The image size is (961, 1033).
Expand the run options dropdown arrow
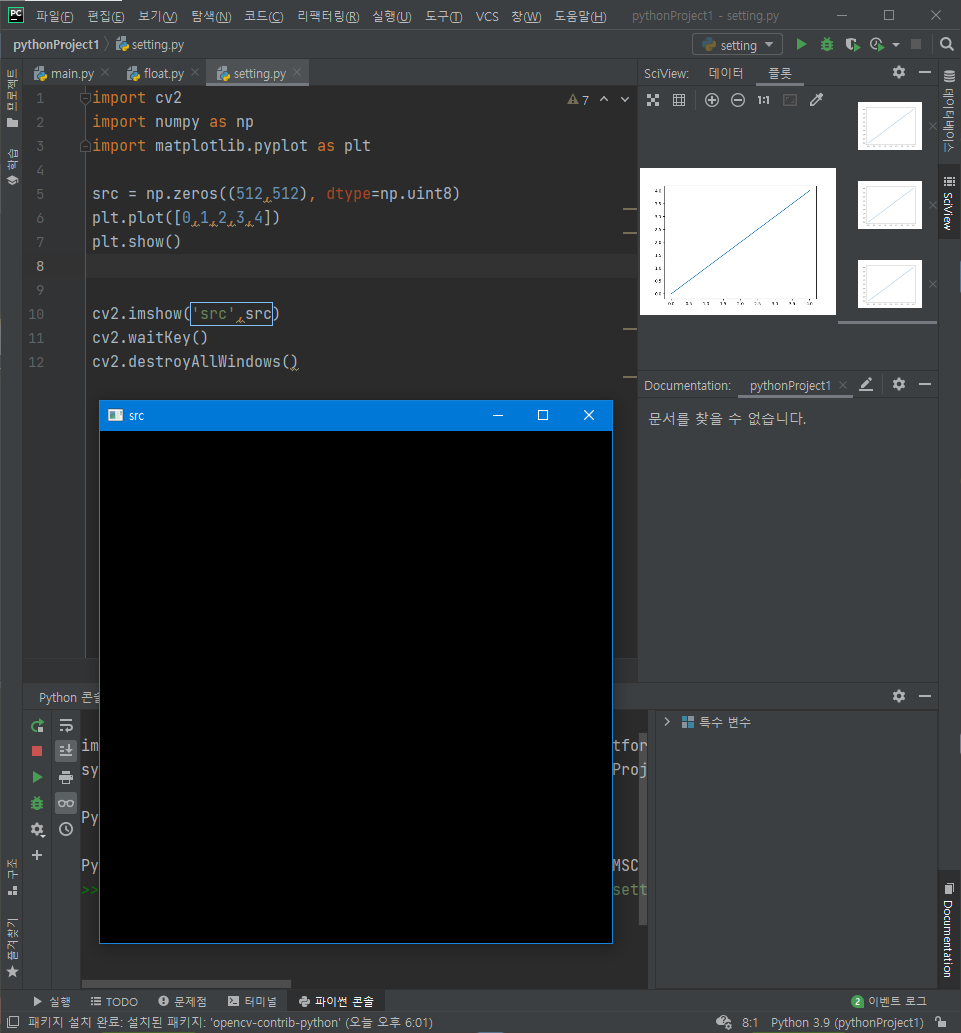pos(896,45)
